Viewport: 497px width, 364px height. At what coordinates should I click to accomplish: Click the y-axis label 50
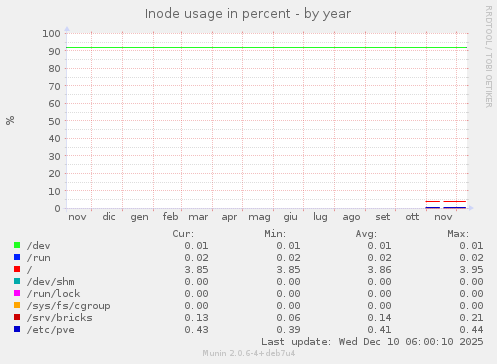[x=54, y=121]
